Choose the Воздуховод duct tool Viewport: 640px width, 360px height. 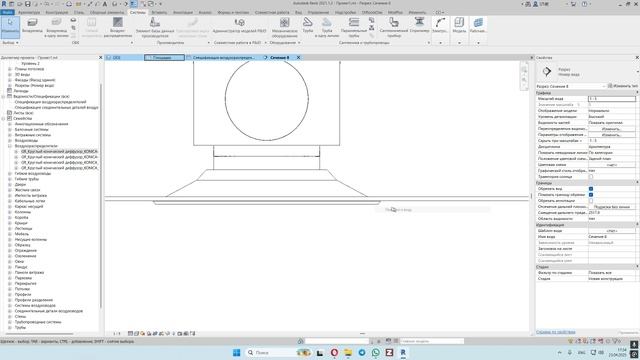click(x=32, y=26)
